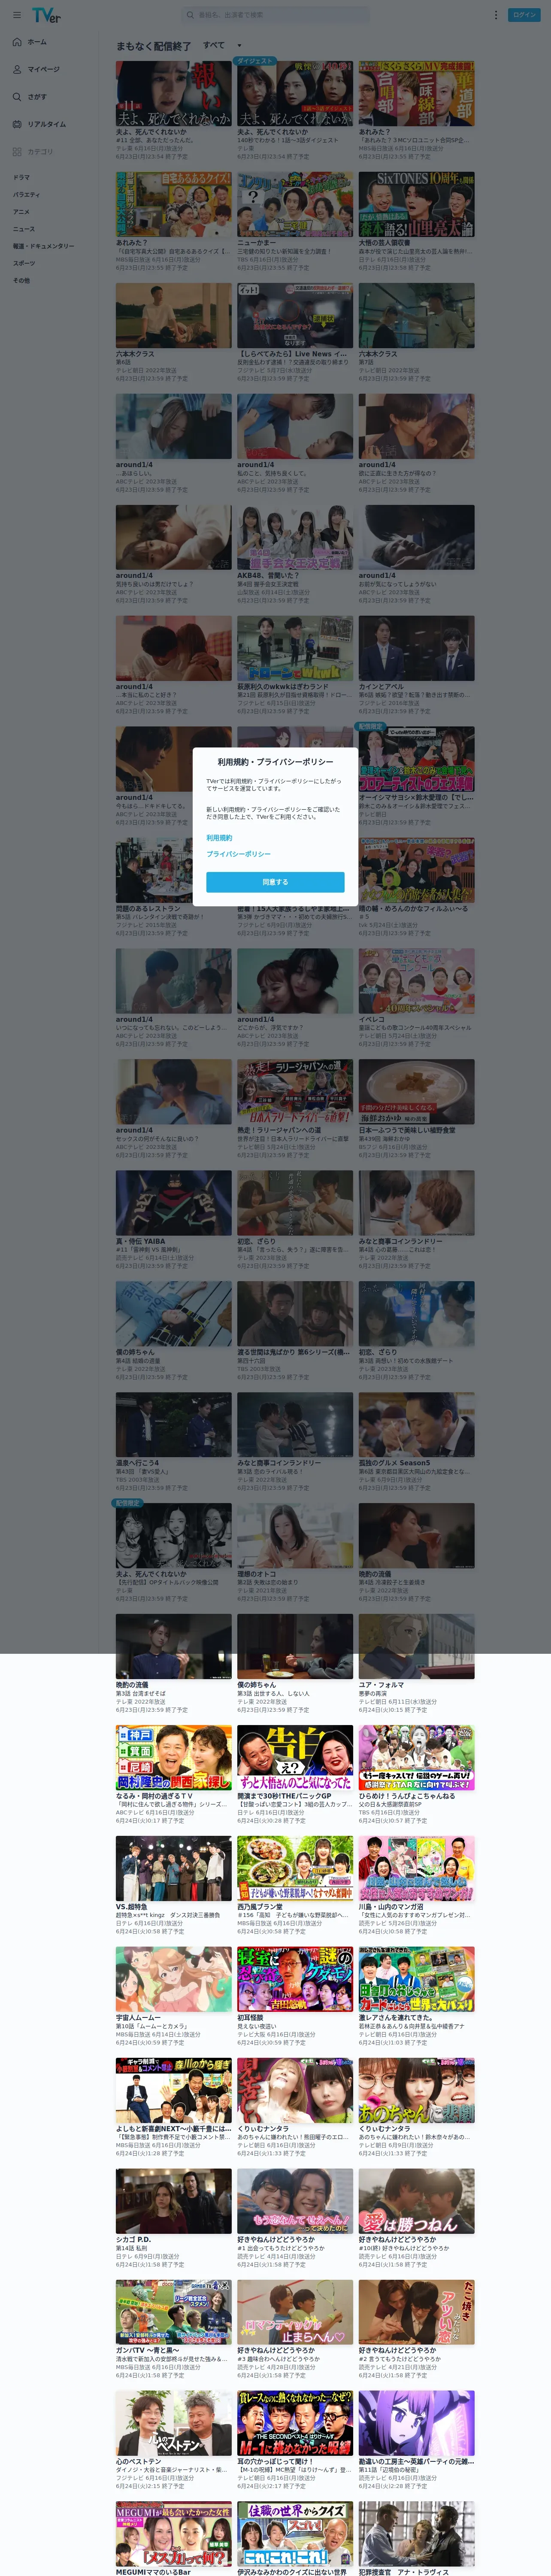The height and width of the screenshot is (2576, 551).
Task: Click the sidebar search icon
Action: point(17,97)
